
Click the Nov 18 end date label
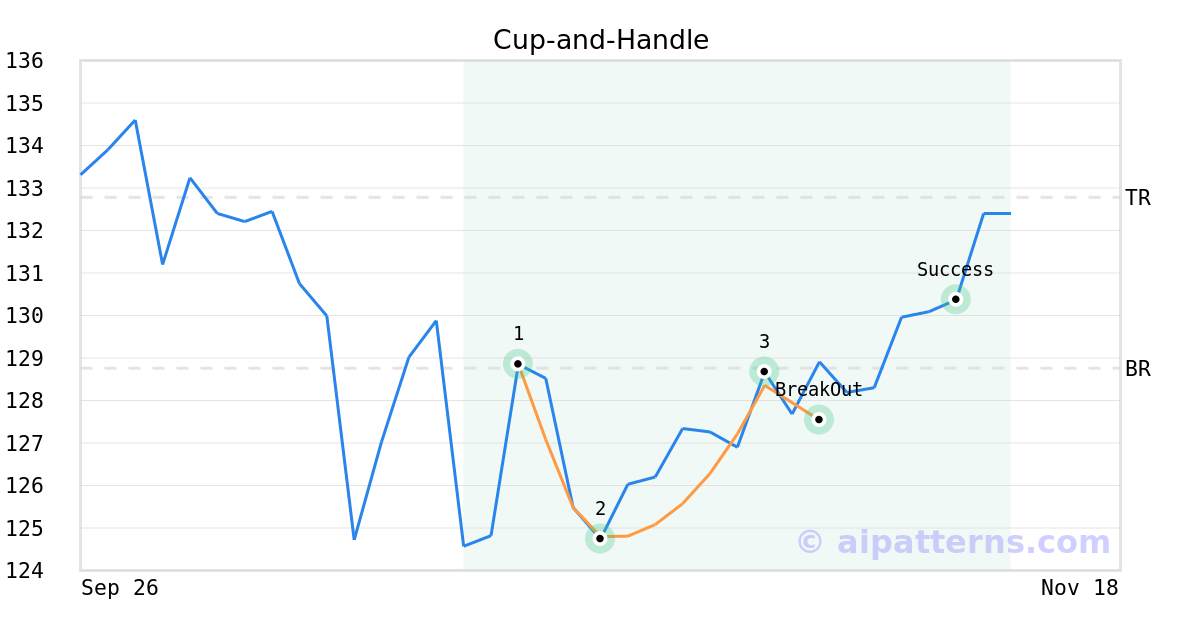point(1079,588)
